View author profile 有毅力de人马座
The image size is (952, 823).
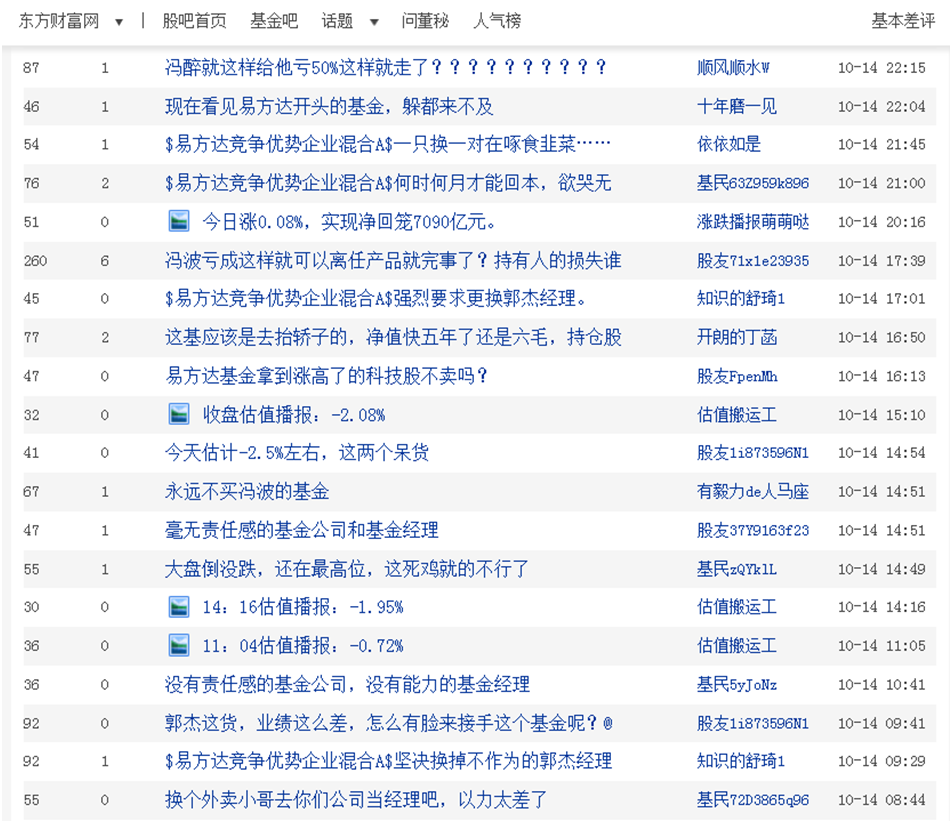pos(753,491)
